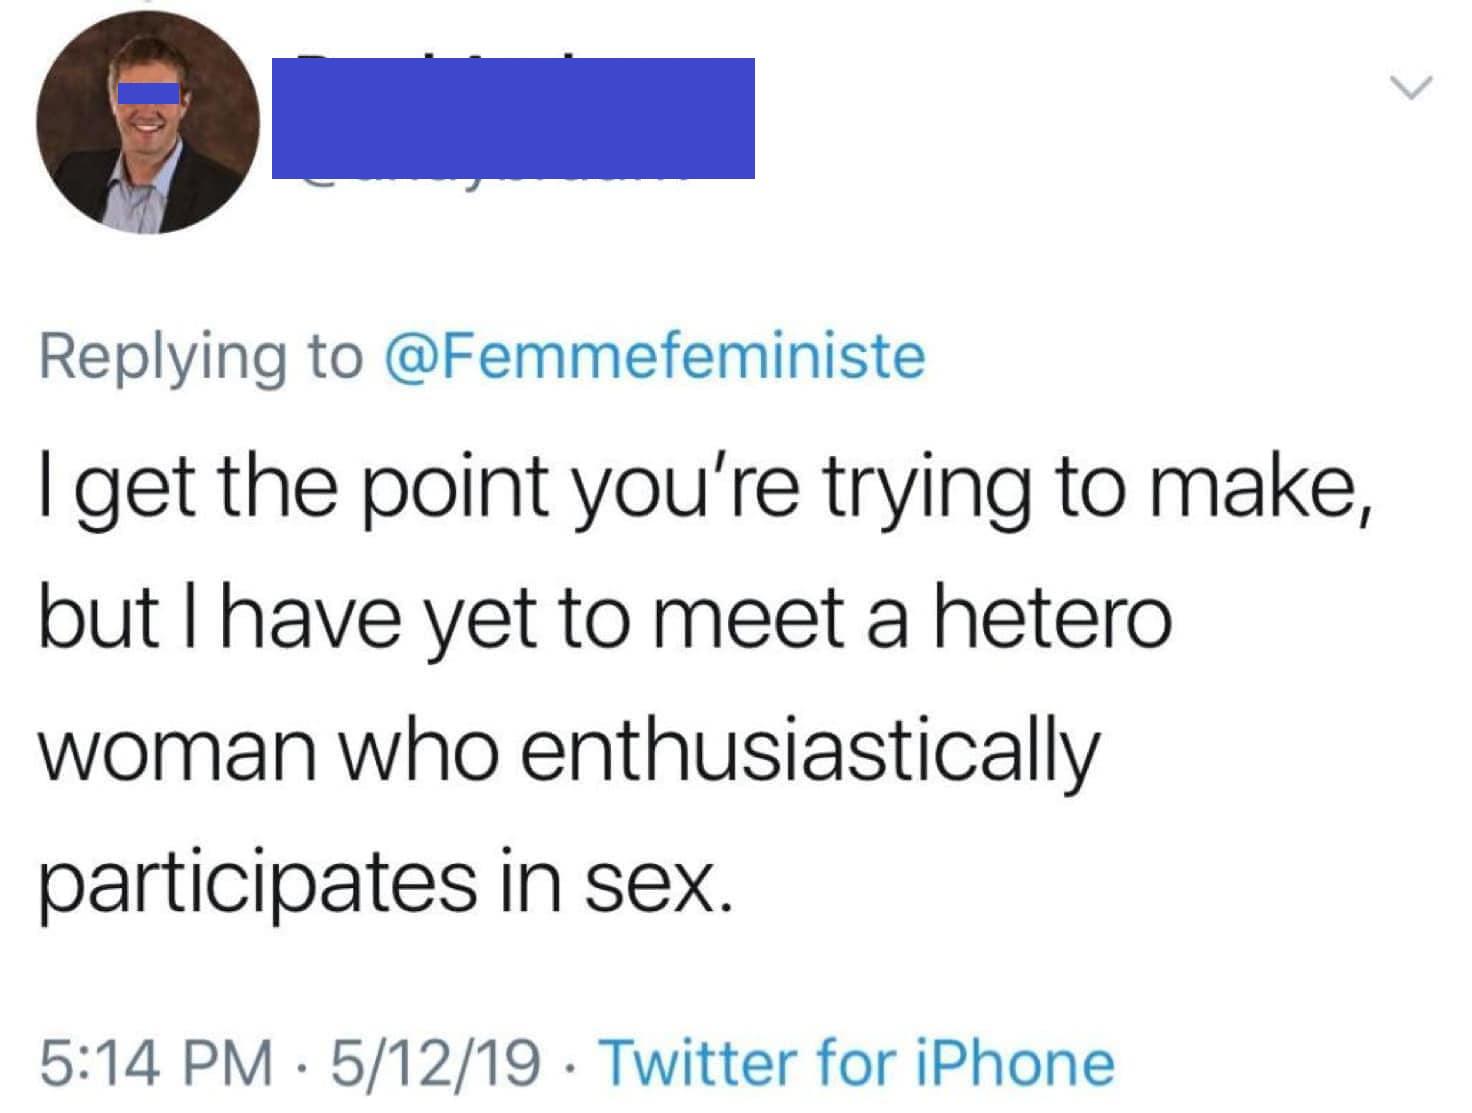Image resolution: width=1472 pixels, height=1113 pixels.
Task: Open the @Femmefeministe profile link
Action: coord(656,357)
